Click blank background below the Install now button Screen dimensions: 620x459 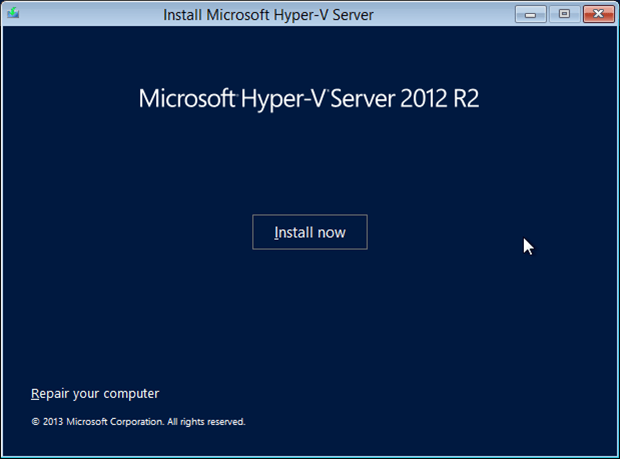pos(309,310)
